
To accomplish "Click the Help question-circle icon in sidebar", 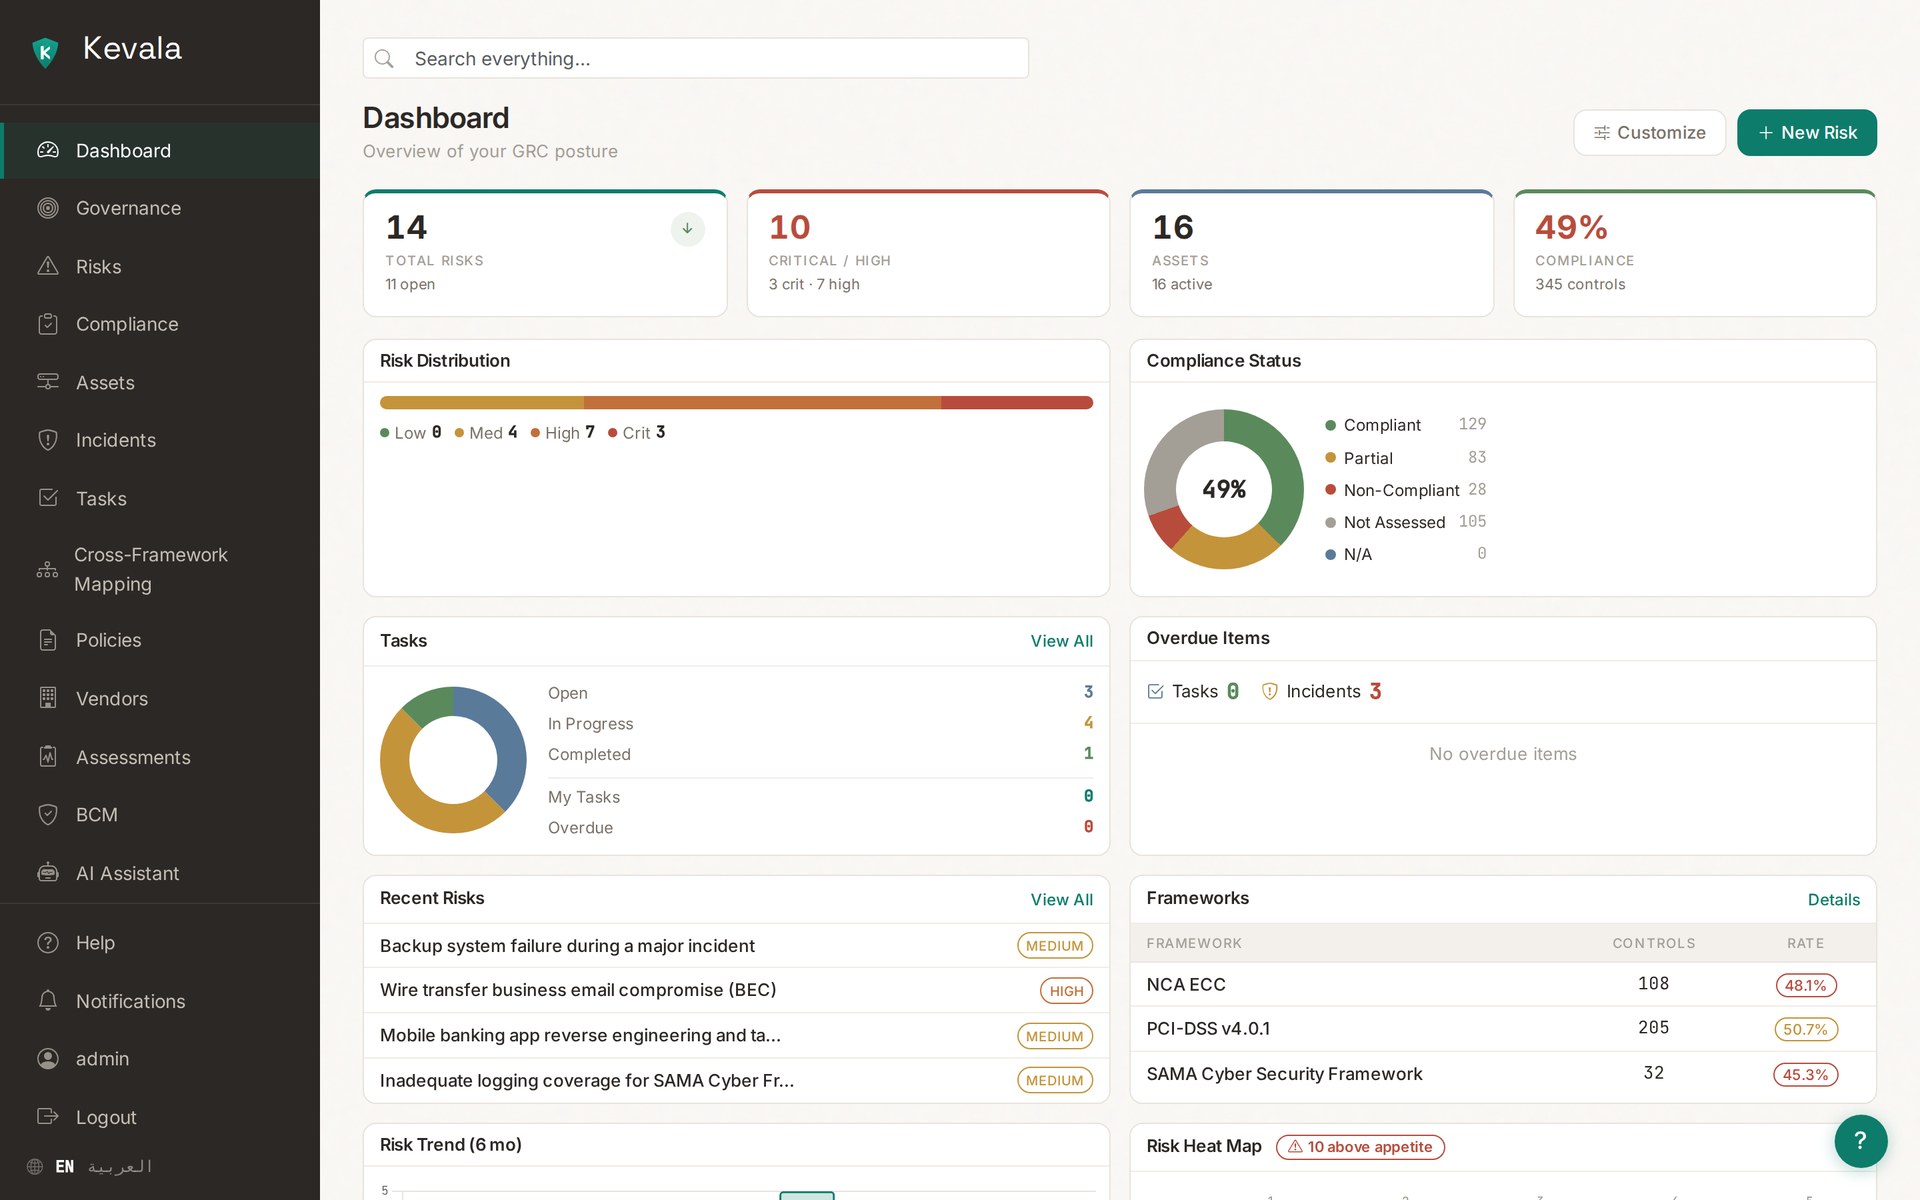I will (48, 943).
